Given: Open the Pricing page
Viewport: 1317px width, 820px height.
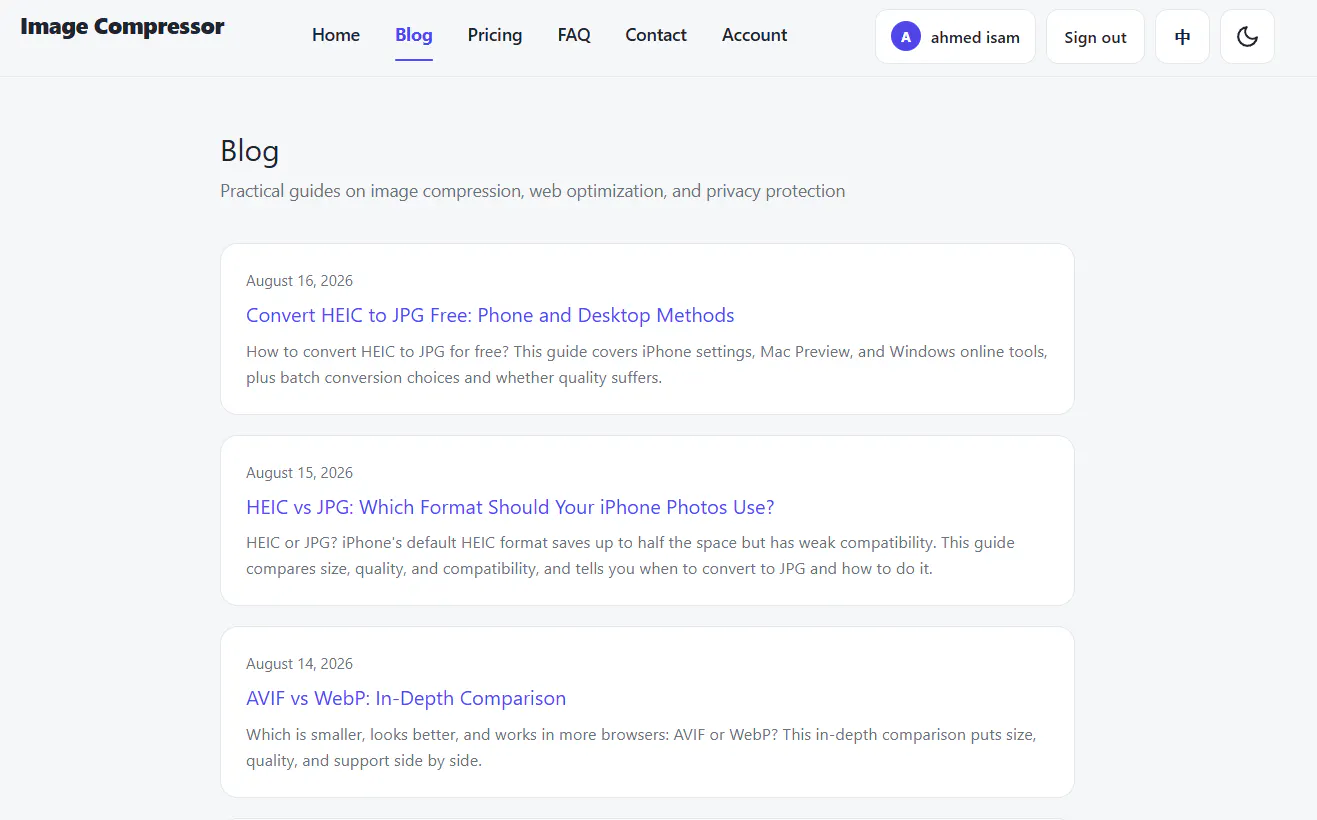Looking at the screenshot, I should [x=495, y=35].
